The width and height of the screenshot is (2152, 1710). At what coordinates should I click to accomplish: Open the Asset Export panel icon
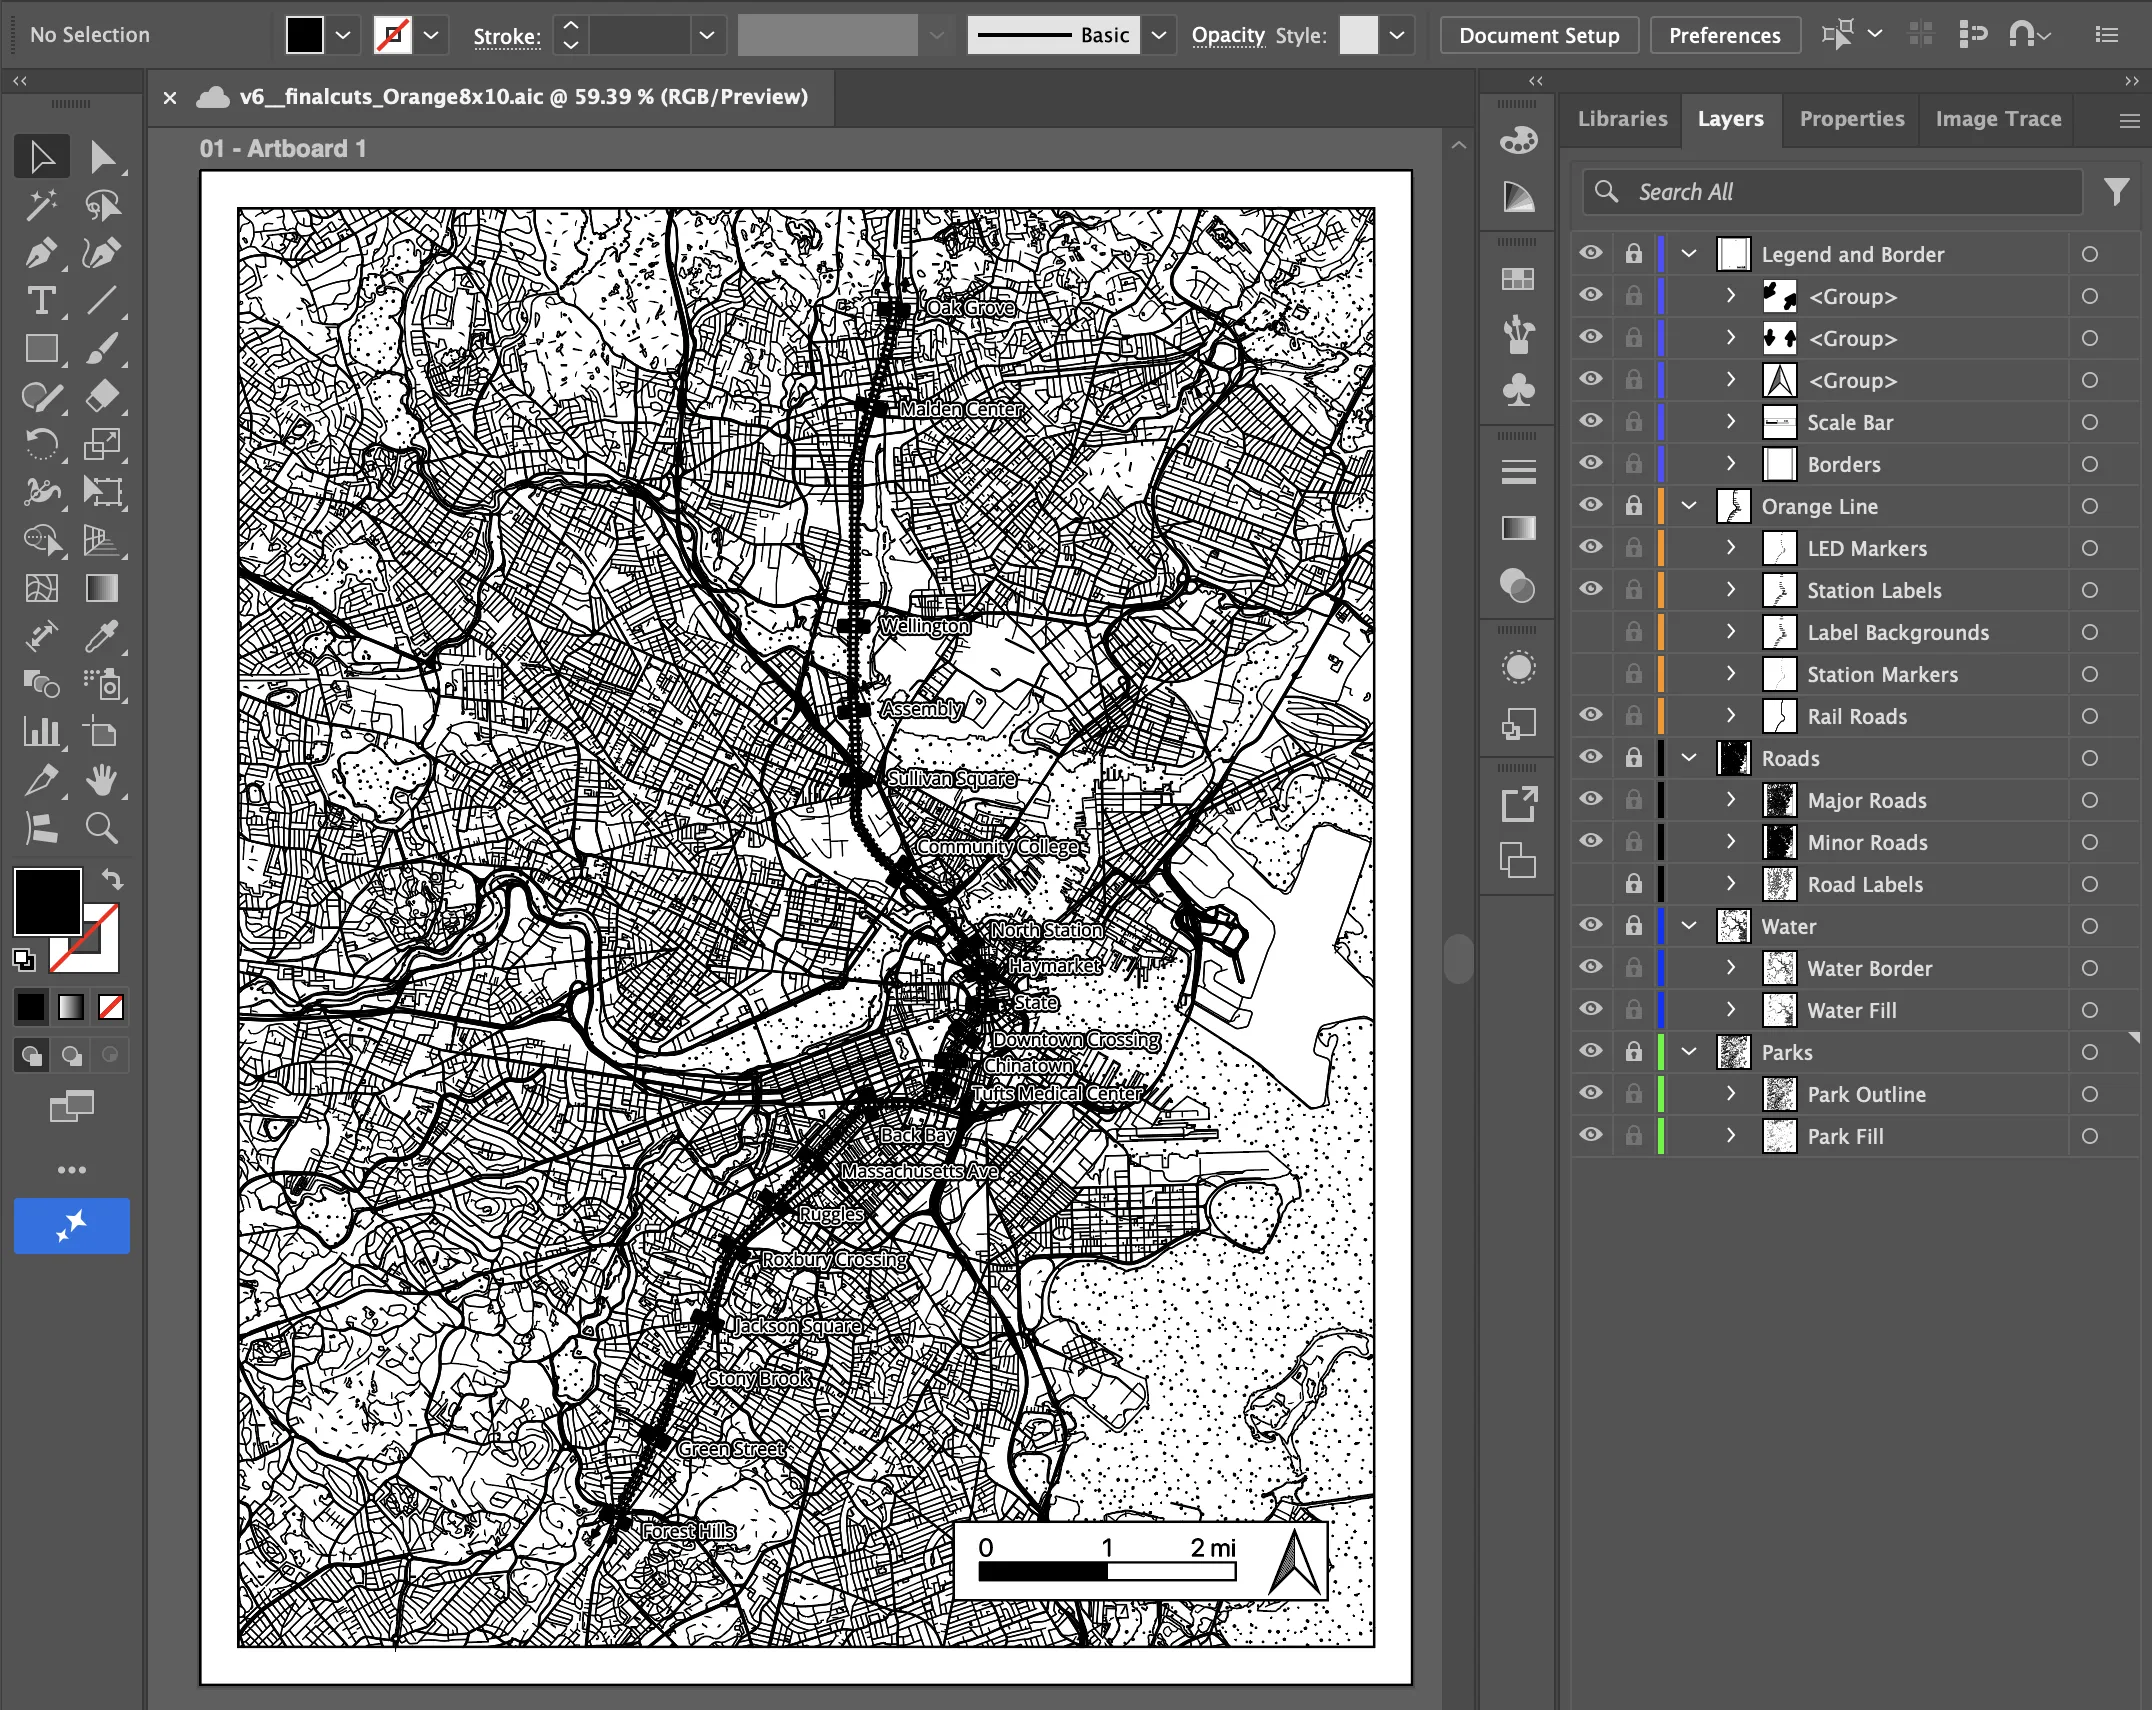(x=1518, y=804)
